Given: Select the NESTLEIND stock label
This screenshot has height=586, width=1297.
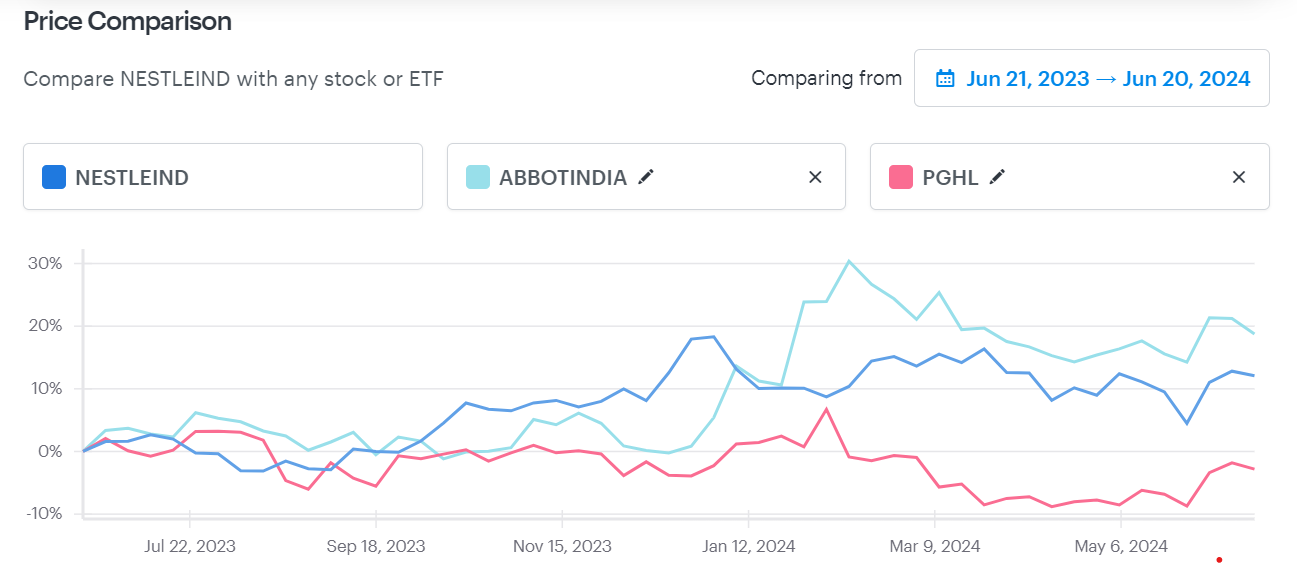Looking at the screenshot, I should (132, 178).
